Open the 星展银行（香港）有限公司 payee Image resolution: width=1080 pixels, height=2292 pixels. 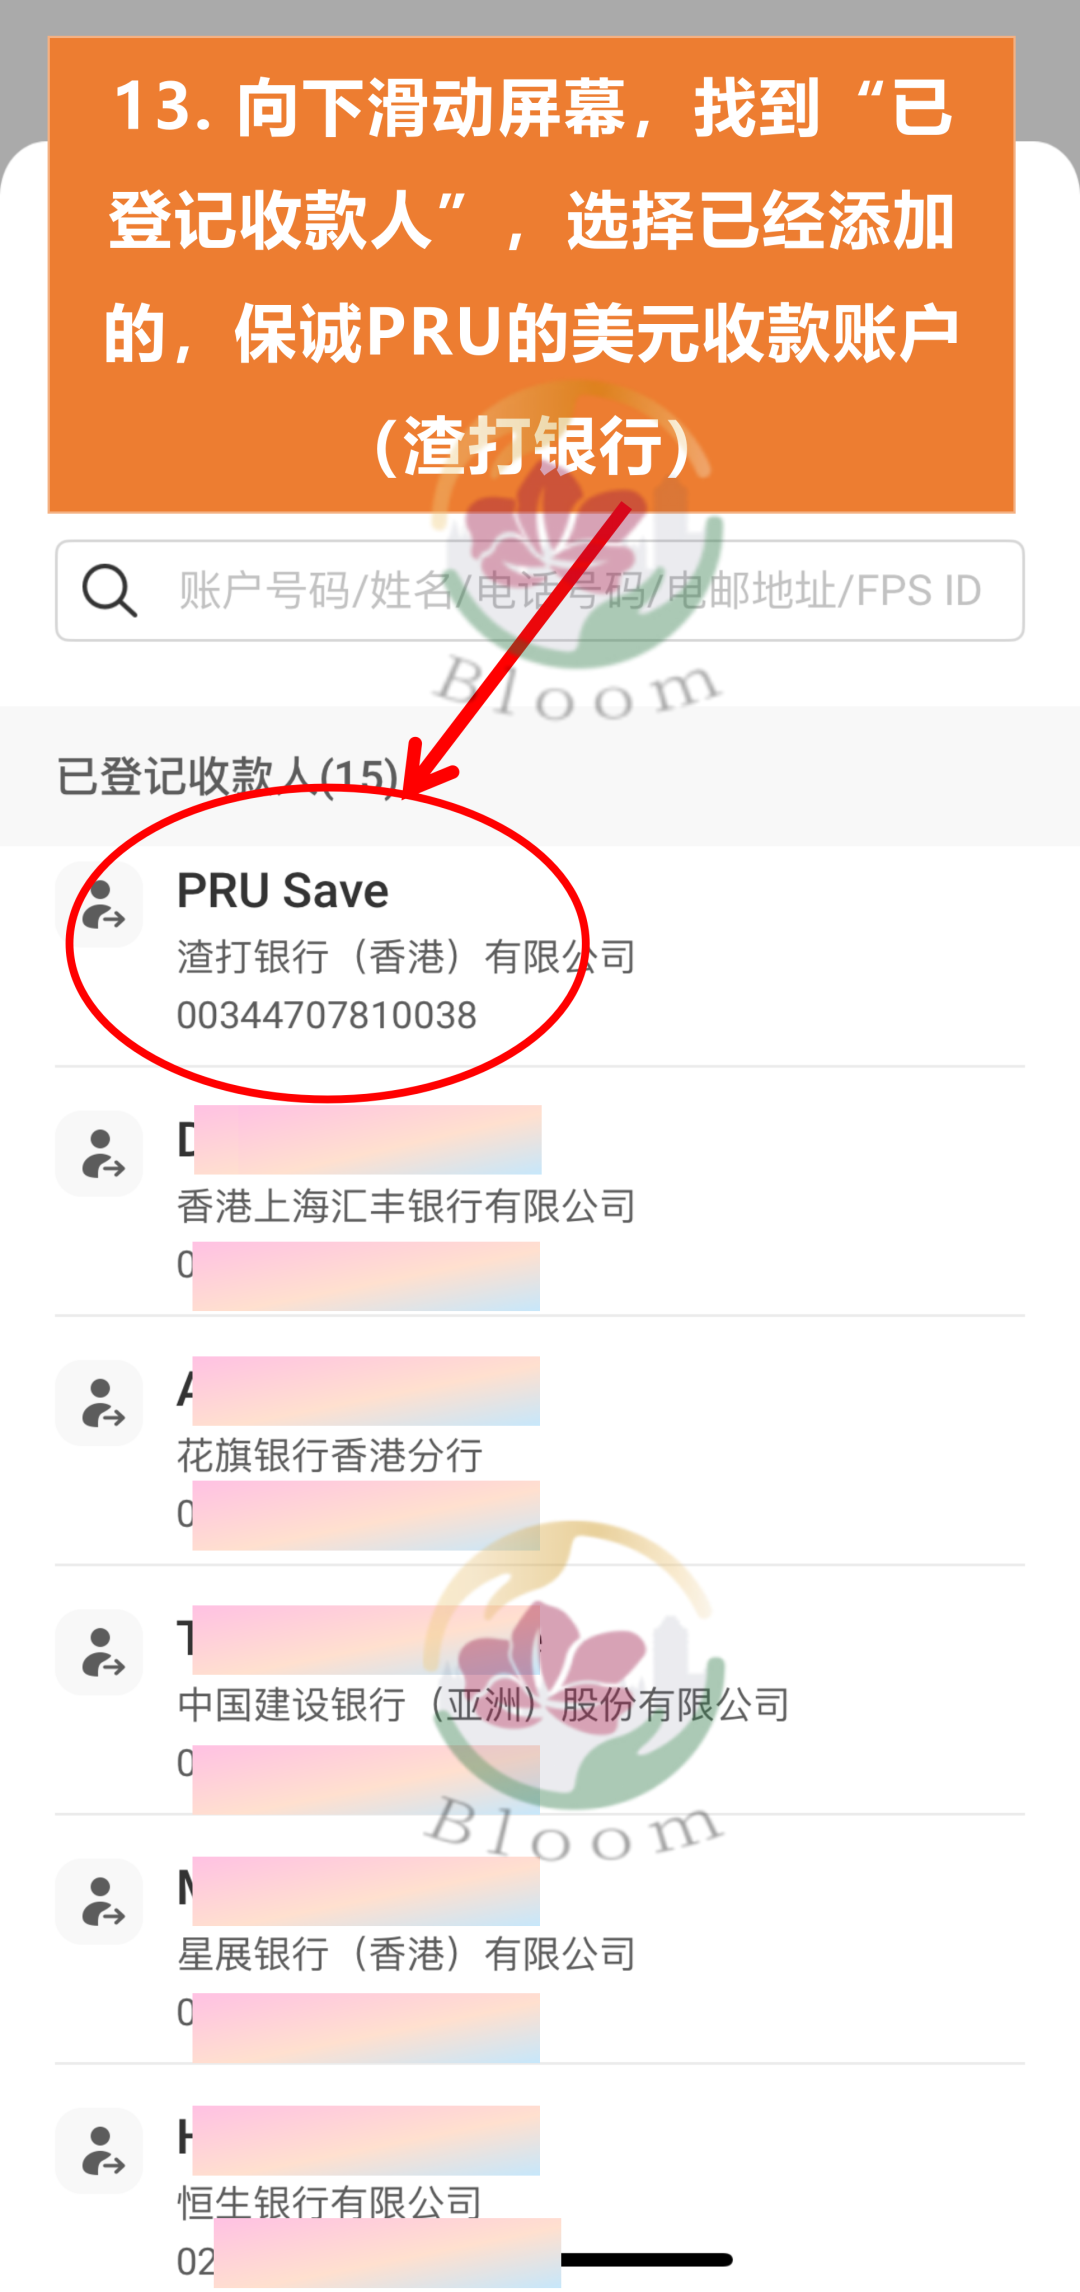540,1953
